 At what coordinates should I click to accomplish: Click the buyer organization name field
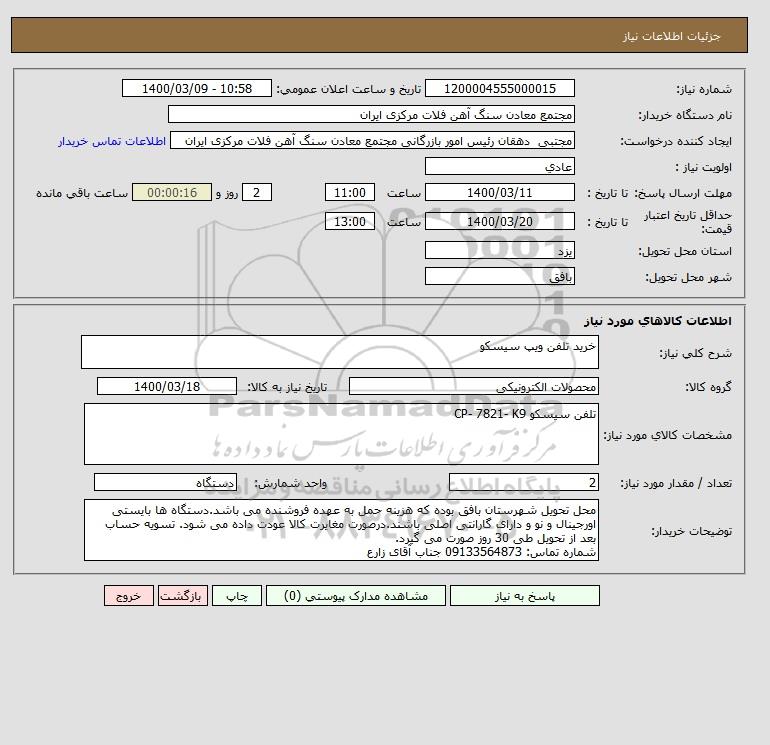click(371, 114)
